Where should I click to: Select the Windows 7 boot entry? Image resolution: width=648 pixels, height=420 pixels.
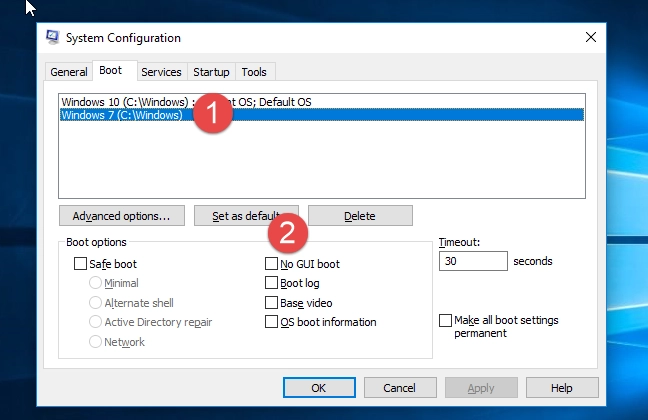(322, 115)
